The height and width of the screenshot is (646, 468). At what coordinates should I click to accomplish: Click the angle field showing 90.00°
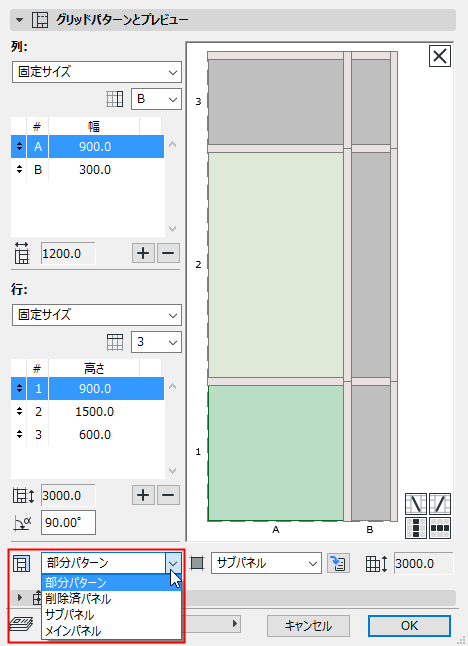pos(68,522)
